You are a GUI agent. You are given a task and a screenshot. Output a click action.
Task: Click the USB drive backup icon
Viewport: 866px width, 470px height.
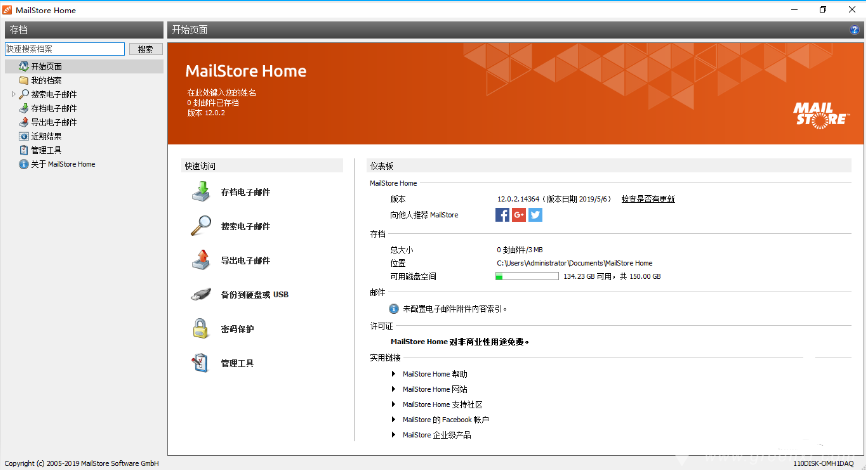200,294
